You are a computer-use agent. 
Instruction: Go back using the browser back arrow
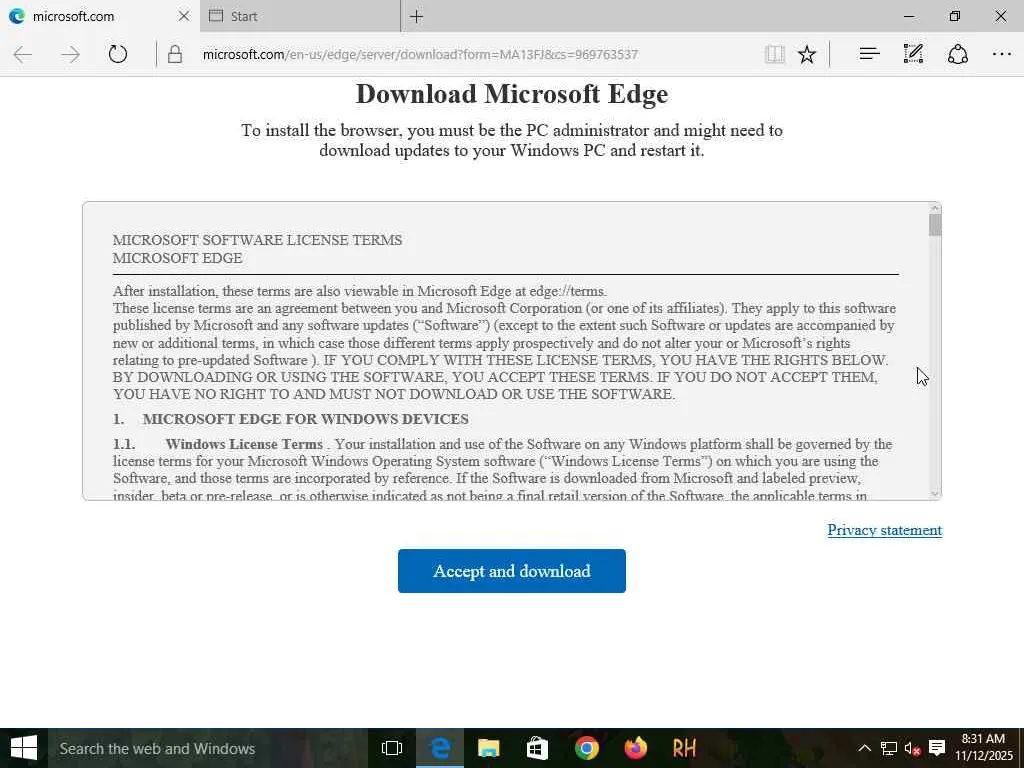coord(23,54)
